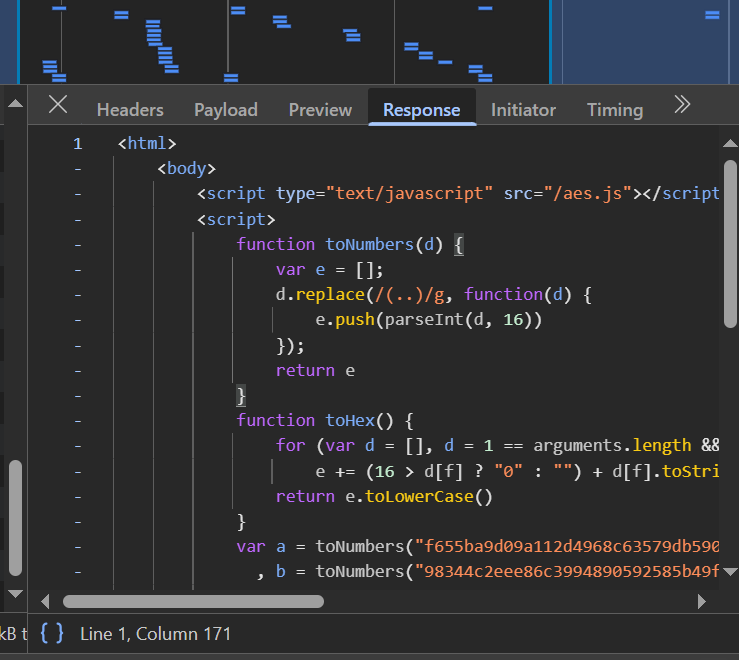
Task: Switch to the Headers tab
Action: tap(130, 110)
